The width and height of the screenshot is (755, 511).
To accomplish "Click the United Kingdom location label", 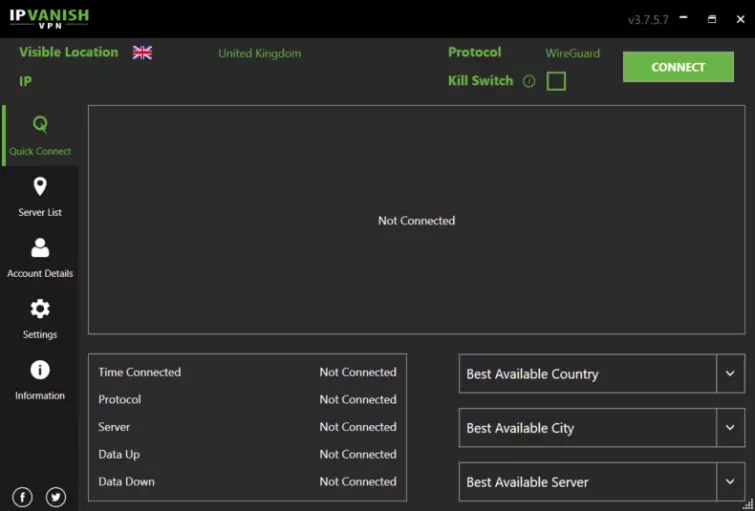I will point(259,53).
